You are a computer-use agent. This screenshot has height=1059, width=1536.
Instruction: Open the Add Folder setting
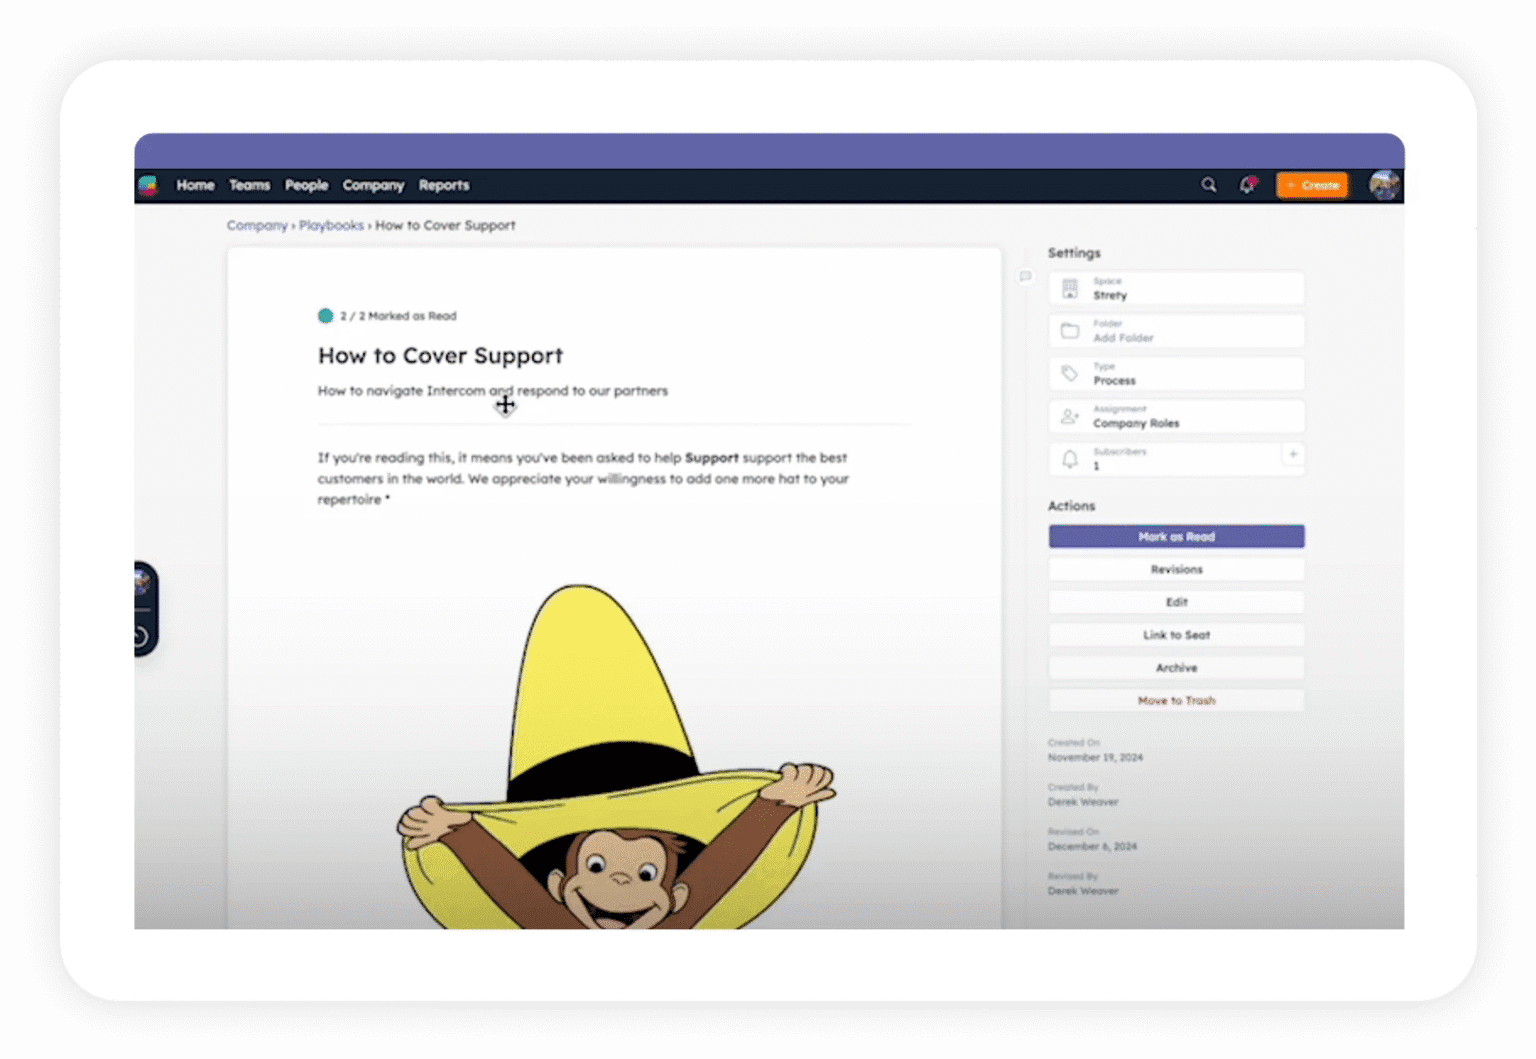point(1176,331)
